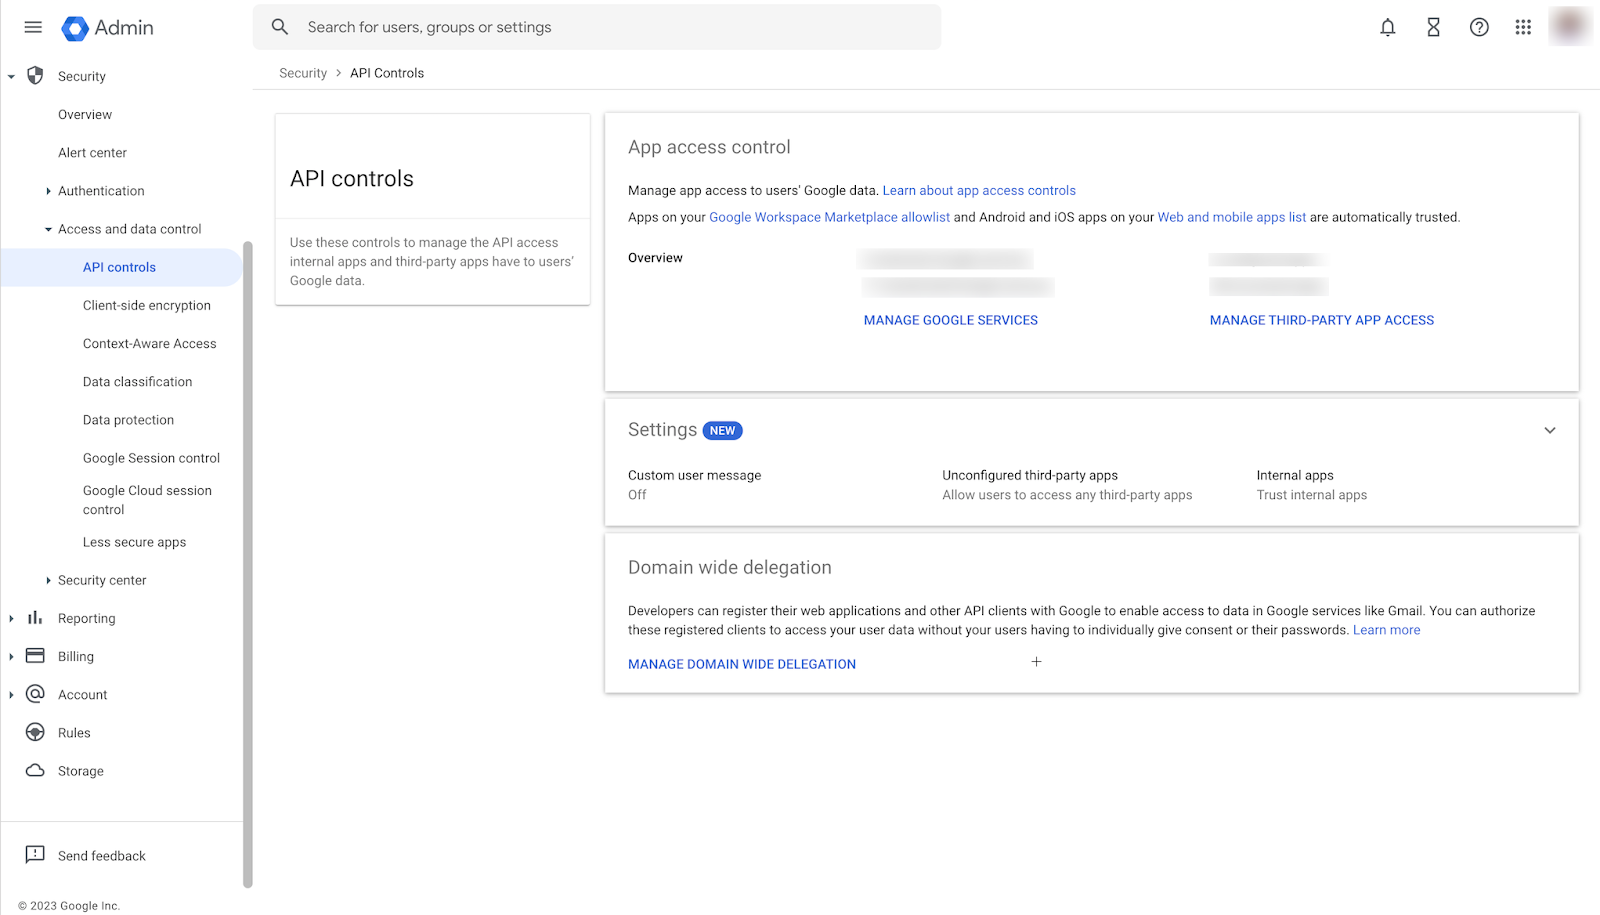Click the Account at-sign icon
Image resolution: width=1600 pixels, height=915 pixels.
pyautogui.click(x=35, y=694)
